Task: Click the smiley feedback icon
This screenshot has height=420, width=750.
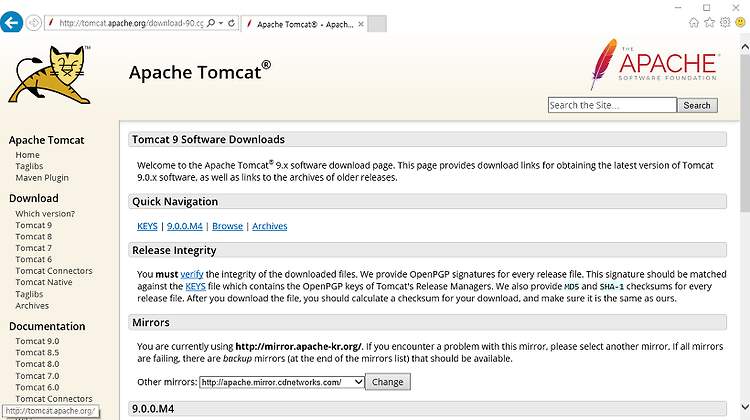Action: tap(740, 22)
